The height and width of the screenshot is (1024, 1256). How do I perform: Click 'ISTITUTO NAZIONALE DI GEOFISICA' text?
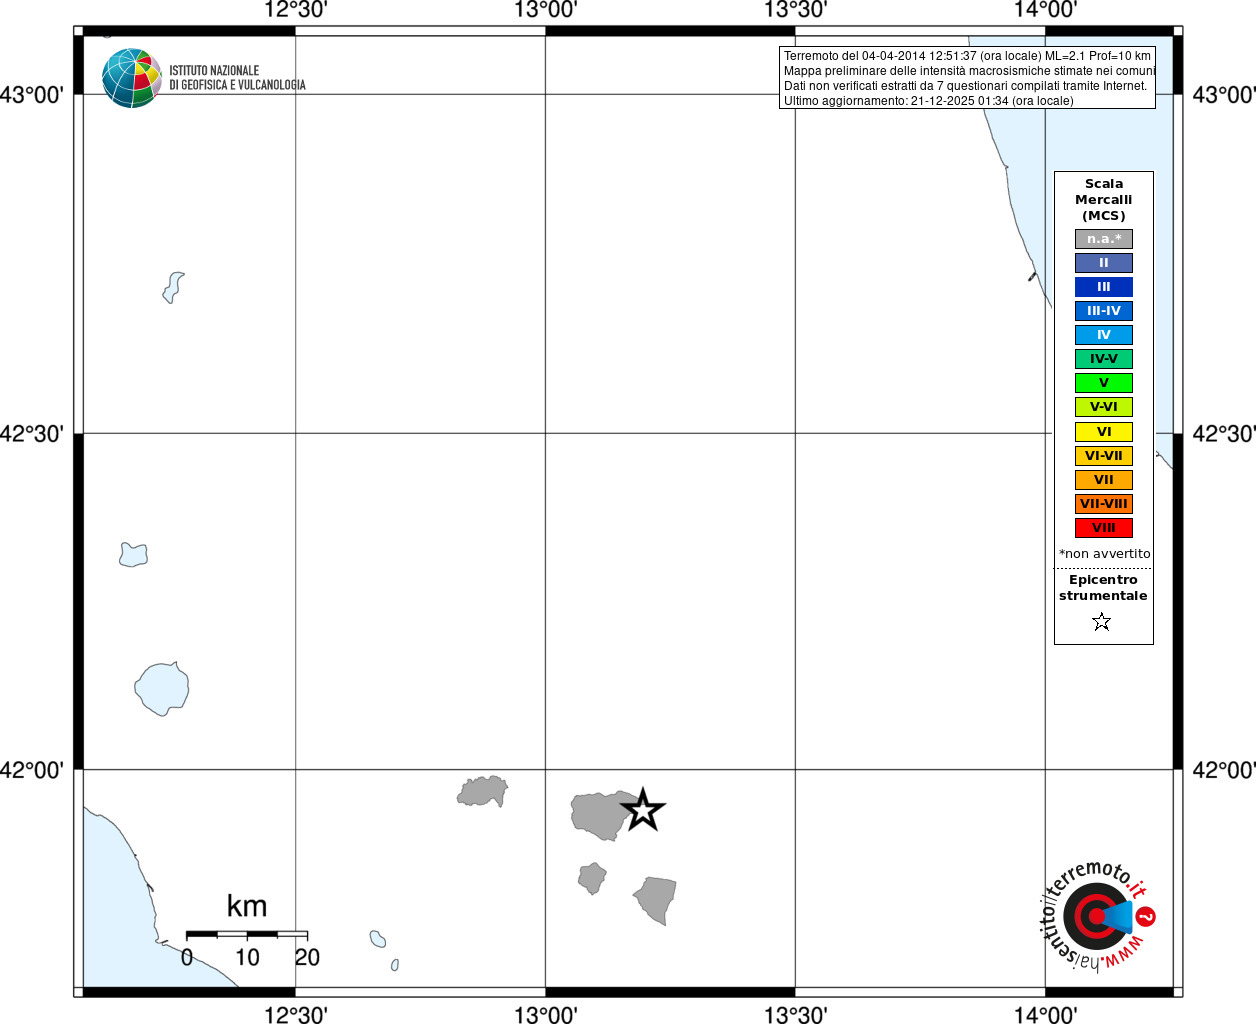coord(238,78)
